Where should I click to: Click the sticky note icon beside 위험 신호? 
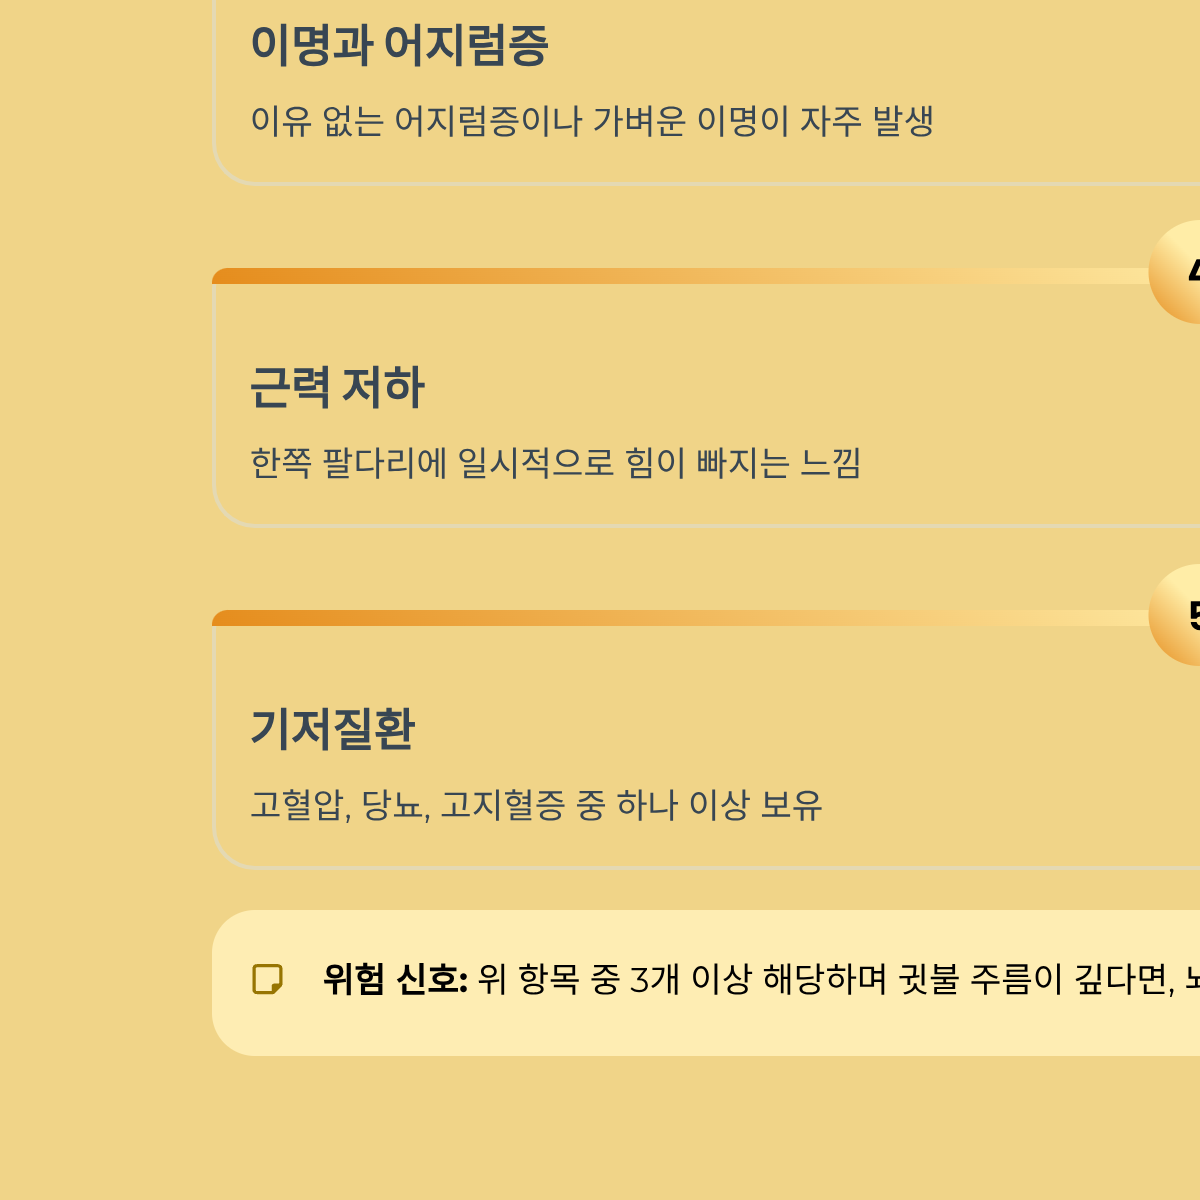coord(267,979)
